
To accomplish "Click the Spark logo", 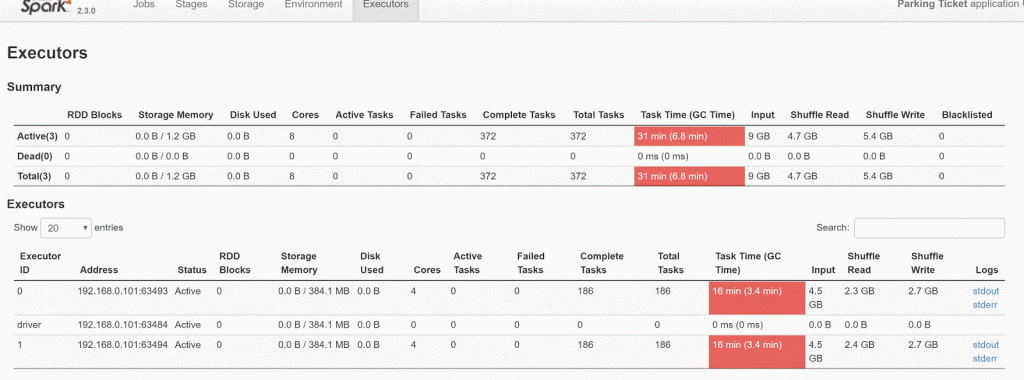I will click(45, 8).
